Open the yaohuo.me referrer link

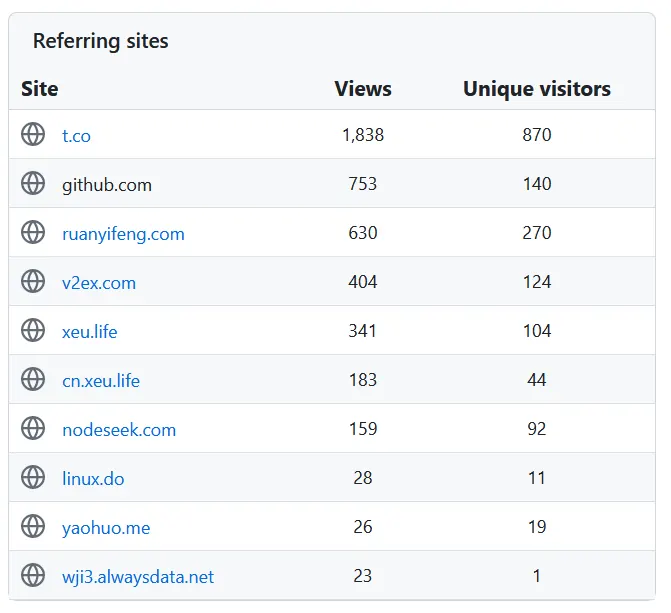(x=106, y=528)
